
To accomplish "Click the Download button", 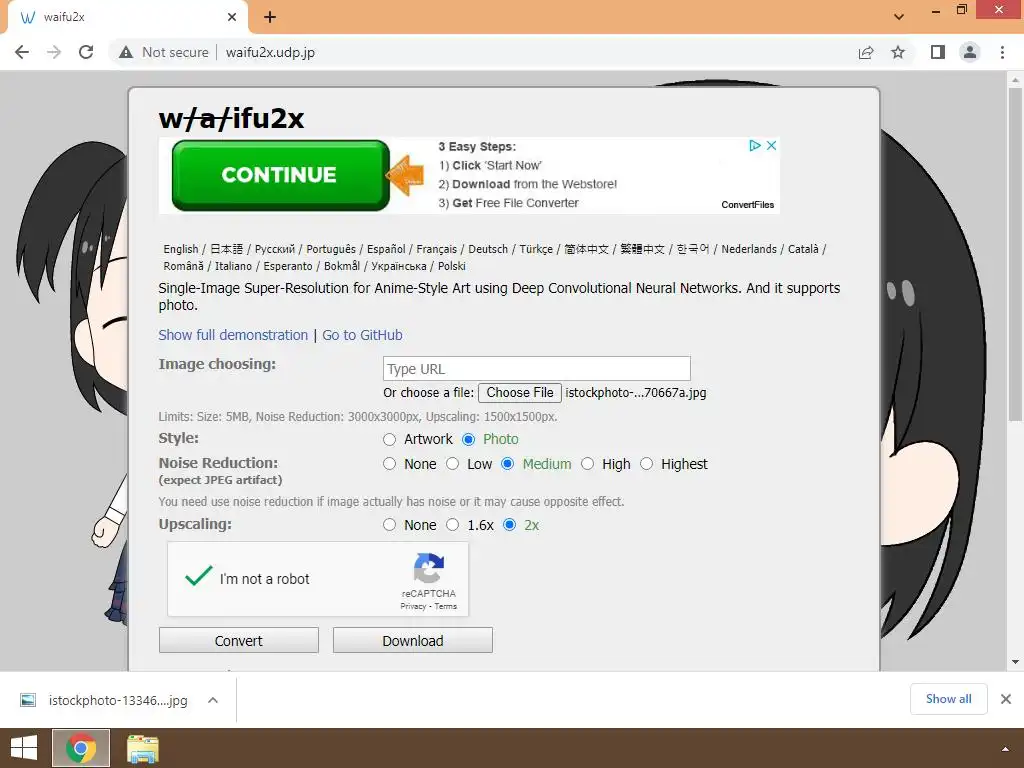I will pos(413,641).
